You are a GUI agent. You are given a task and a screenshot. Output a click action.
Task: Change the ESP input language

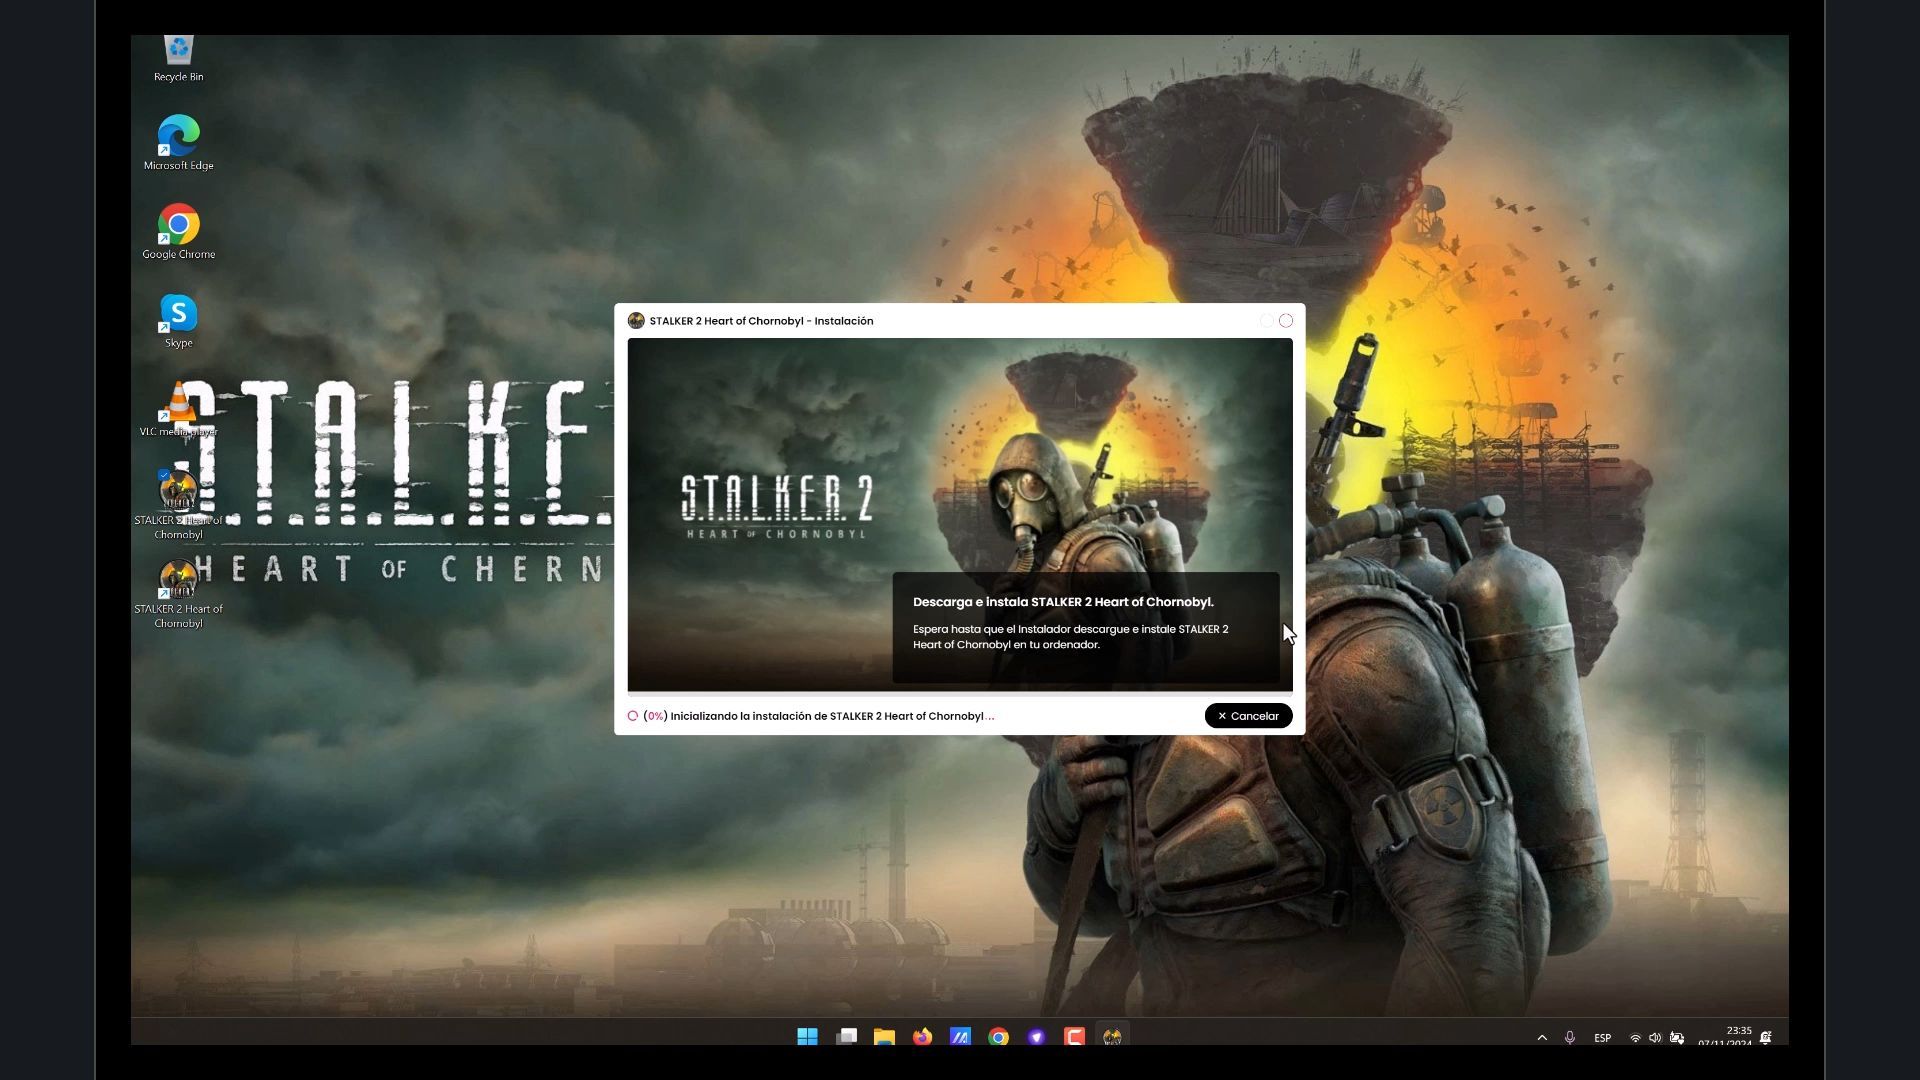(1602, 1038)
